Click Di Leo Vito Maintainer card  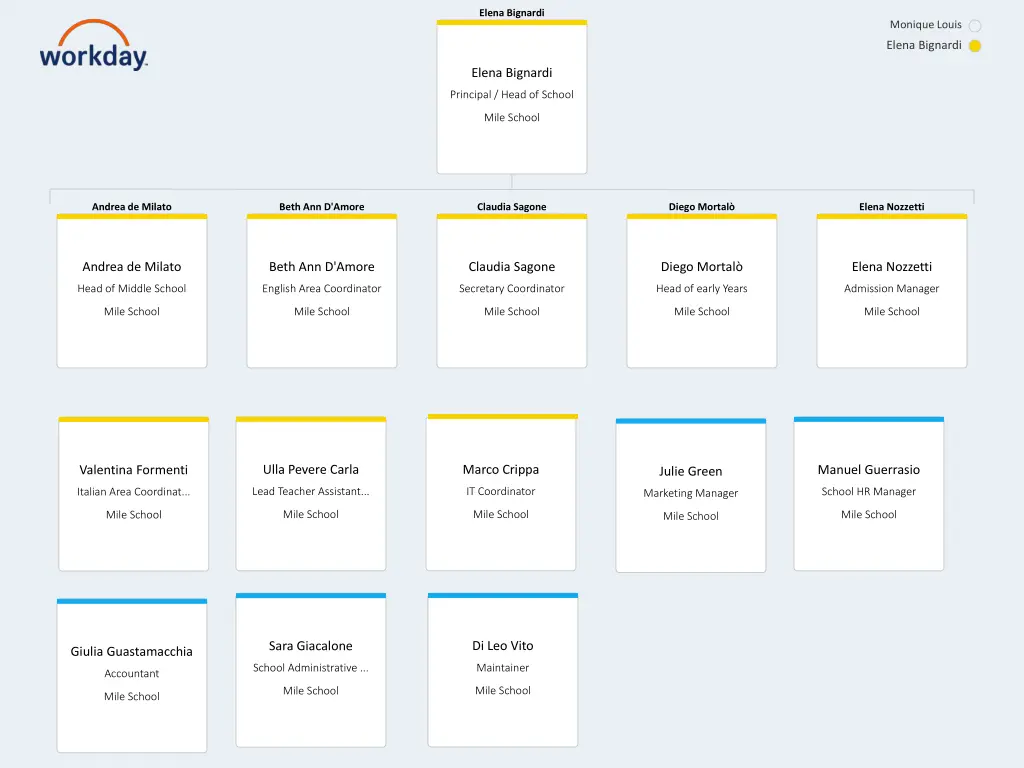click(503, 670)
